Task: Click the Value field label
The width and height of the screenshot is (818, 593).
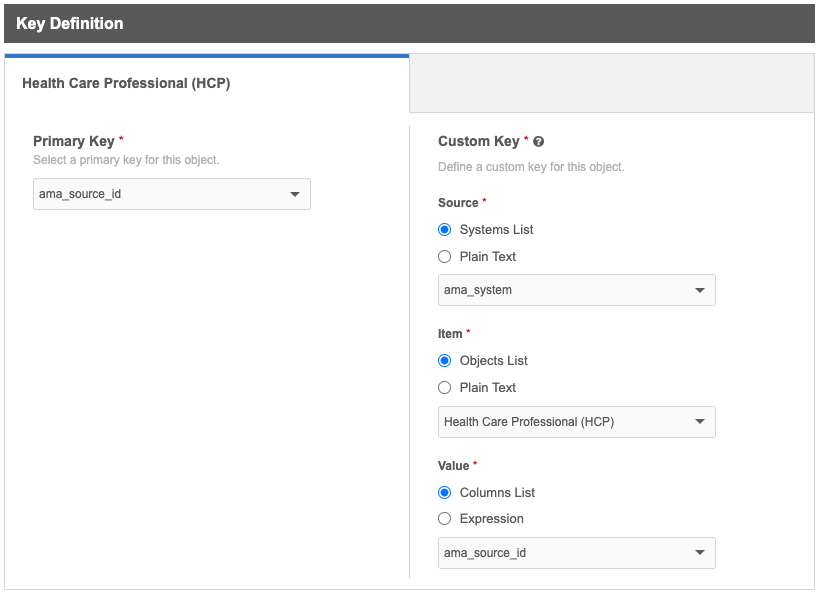Action: (454, 466)
